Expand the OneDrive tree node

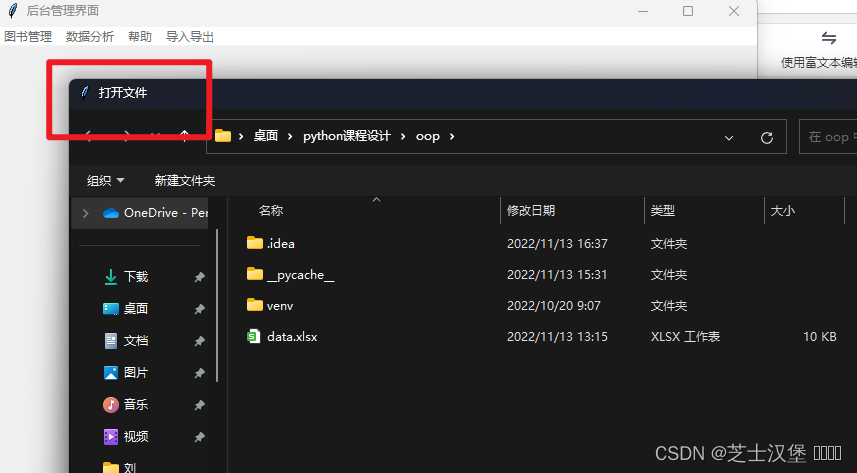coord(86,213)
